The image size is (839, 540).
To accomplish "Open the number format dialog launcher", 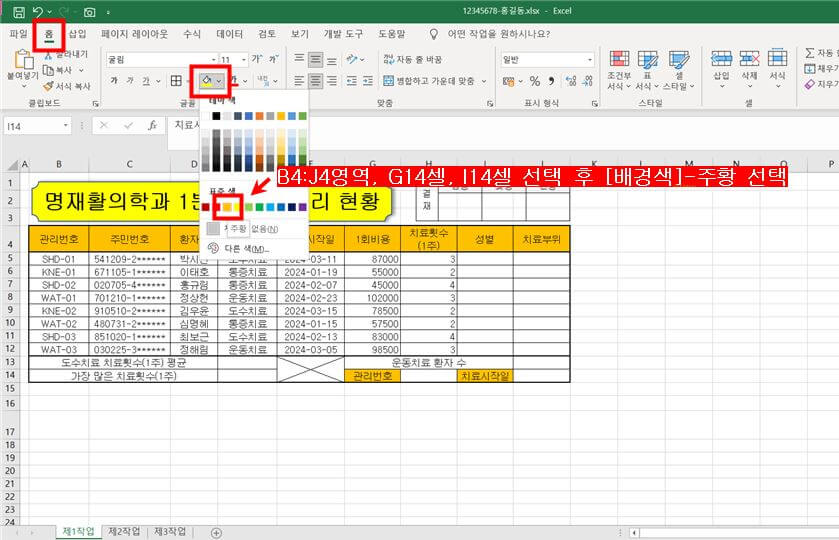I will pos(595,103).
